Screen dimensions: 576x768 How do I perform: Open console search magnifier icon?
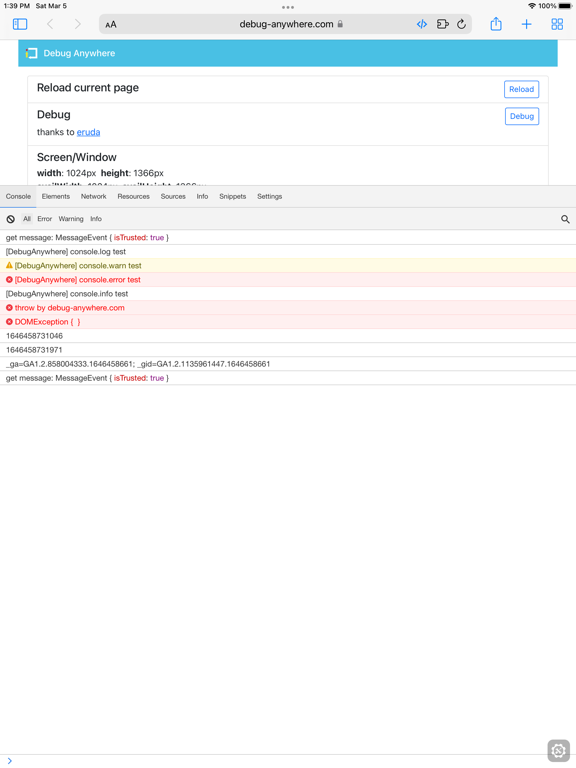click(x=565, y=219)
